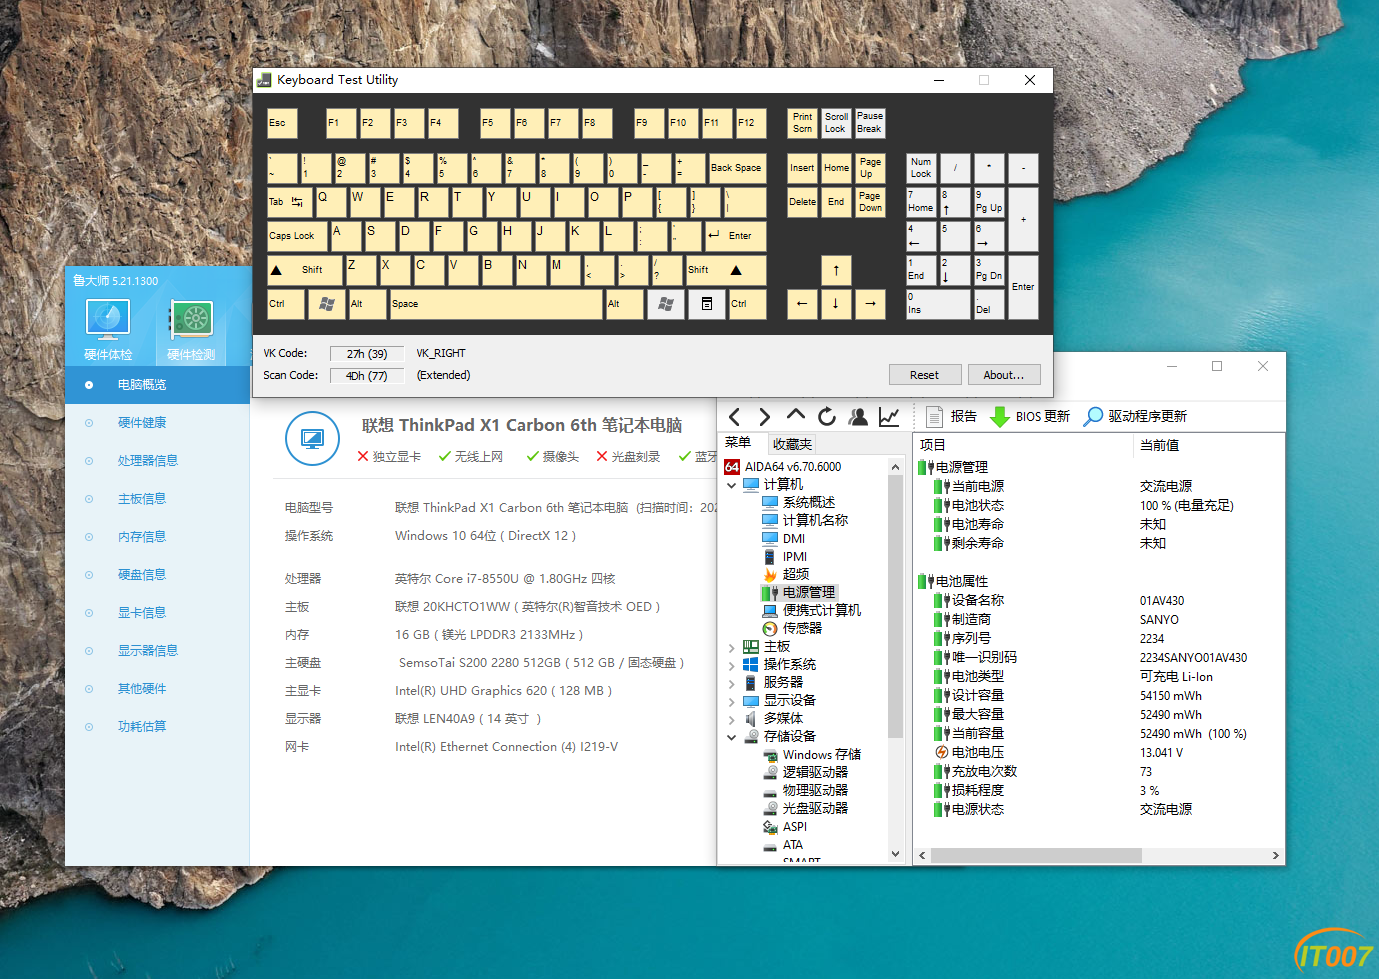
Task: Open 硬件体检 in 鲁大师
Action: pyautogui.click(x=108, y=330)
